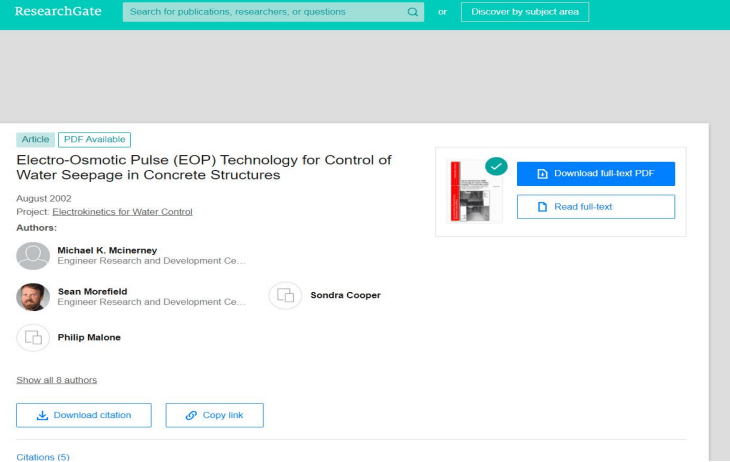The image size is (730, 462).
Task: Open the Citations (5) tab
Action: click(x=43, y=457)
